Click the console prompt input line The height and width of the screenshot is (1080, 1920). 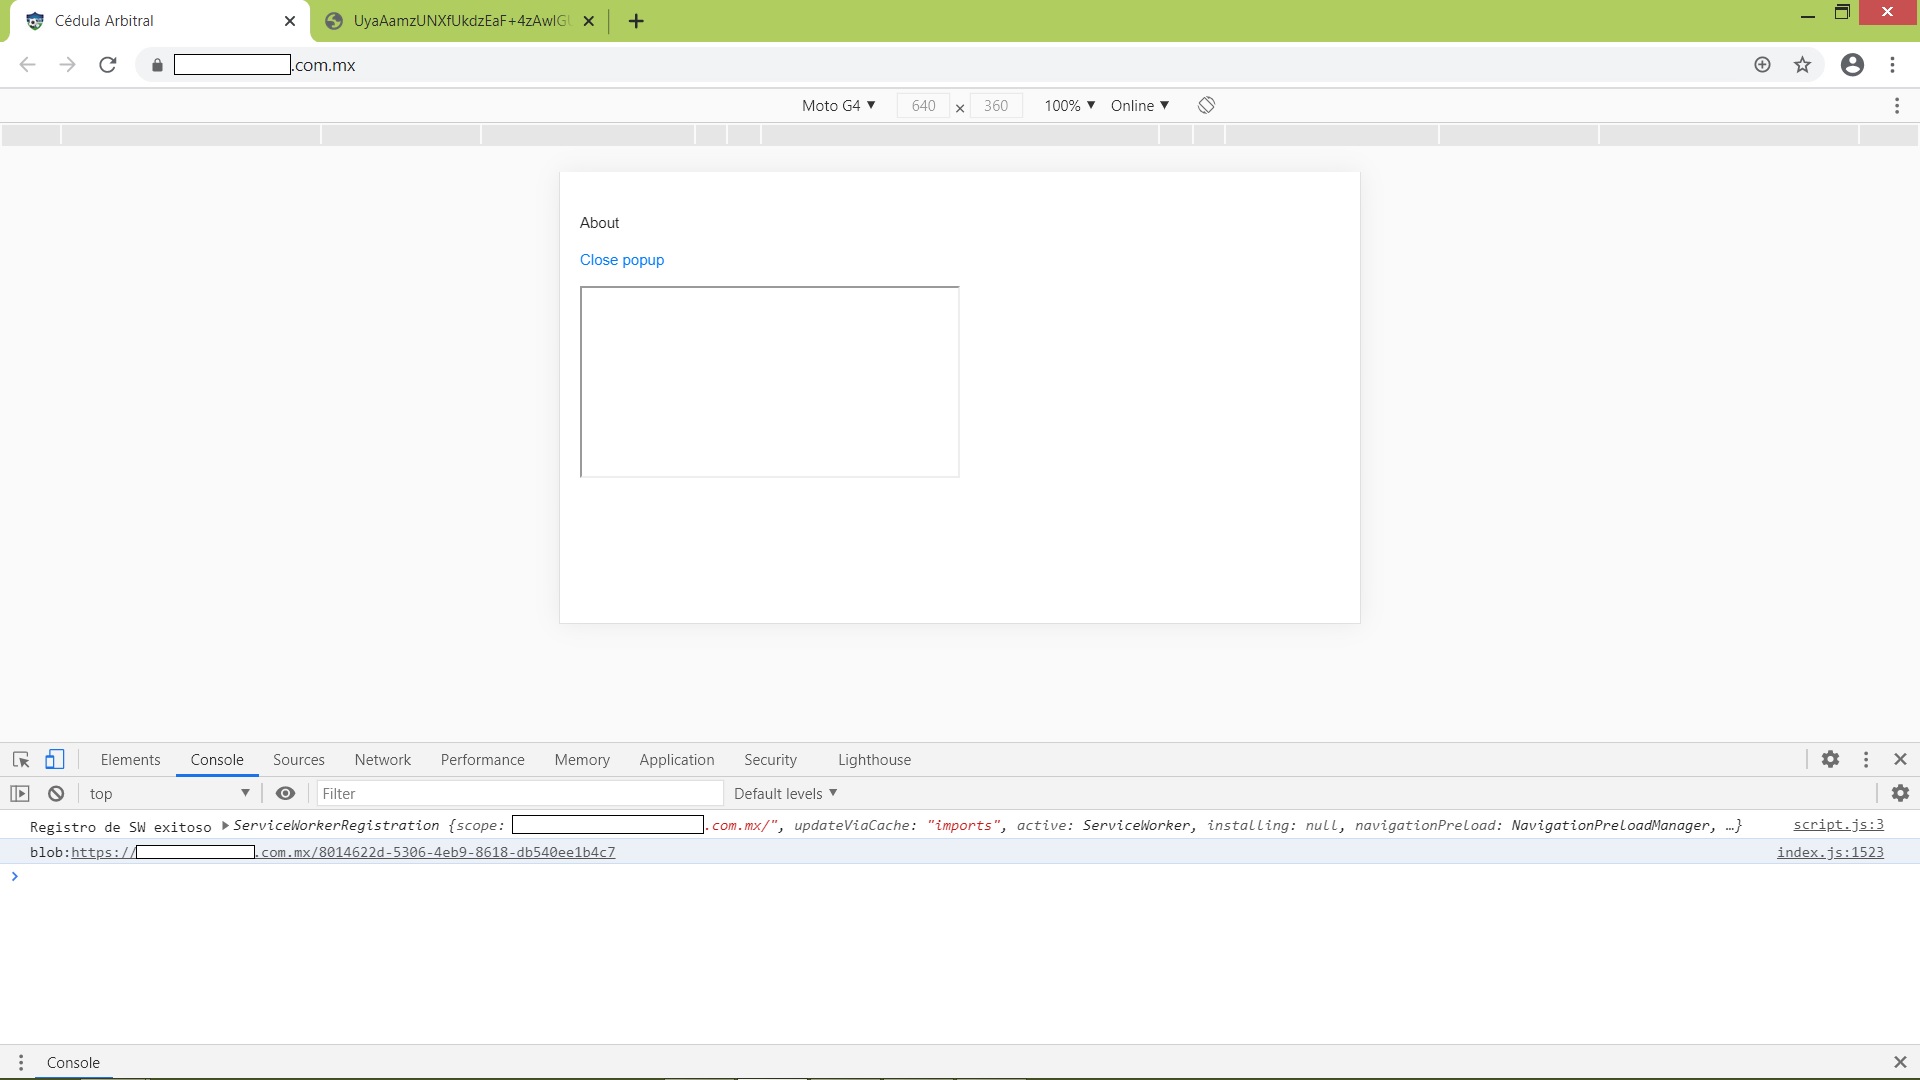[960, 876]
